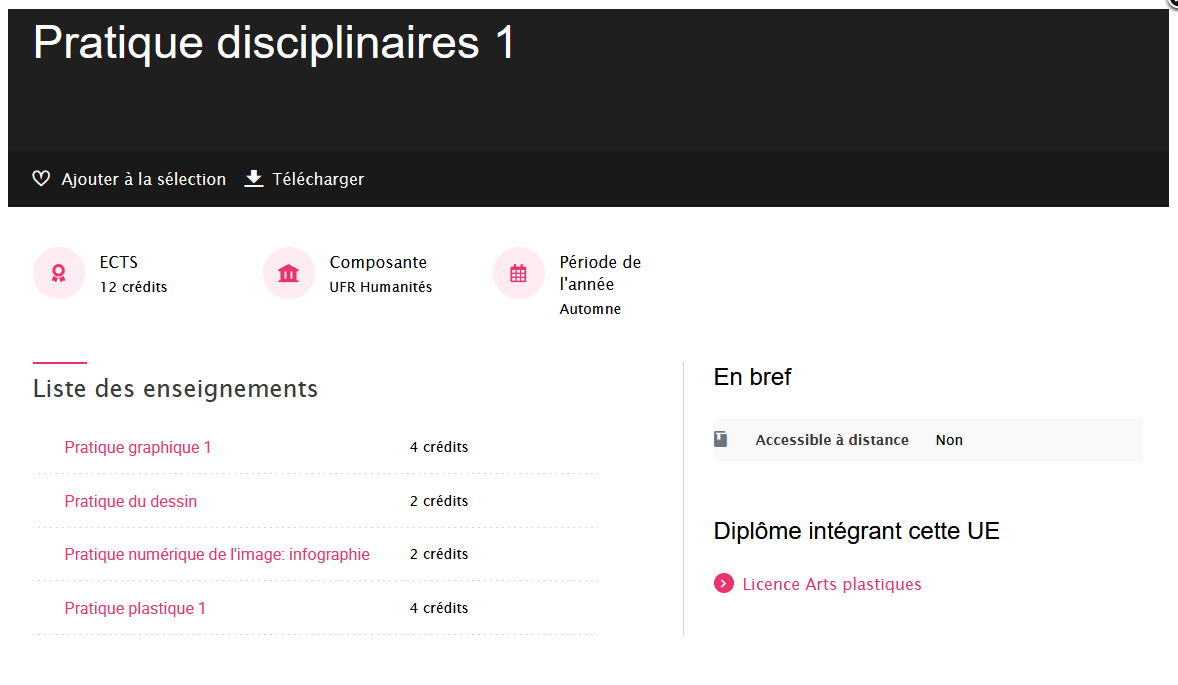
Task: Click the Composante building icon
Action: 288,273
